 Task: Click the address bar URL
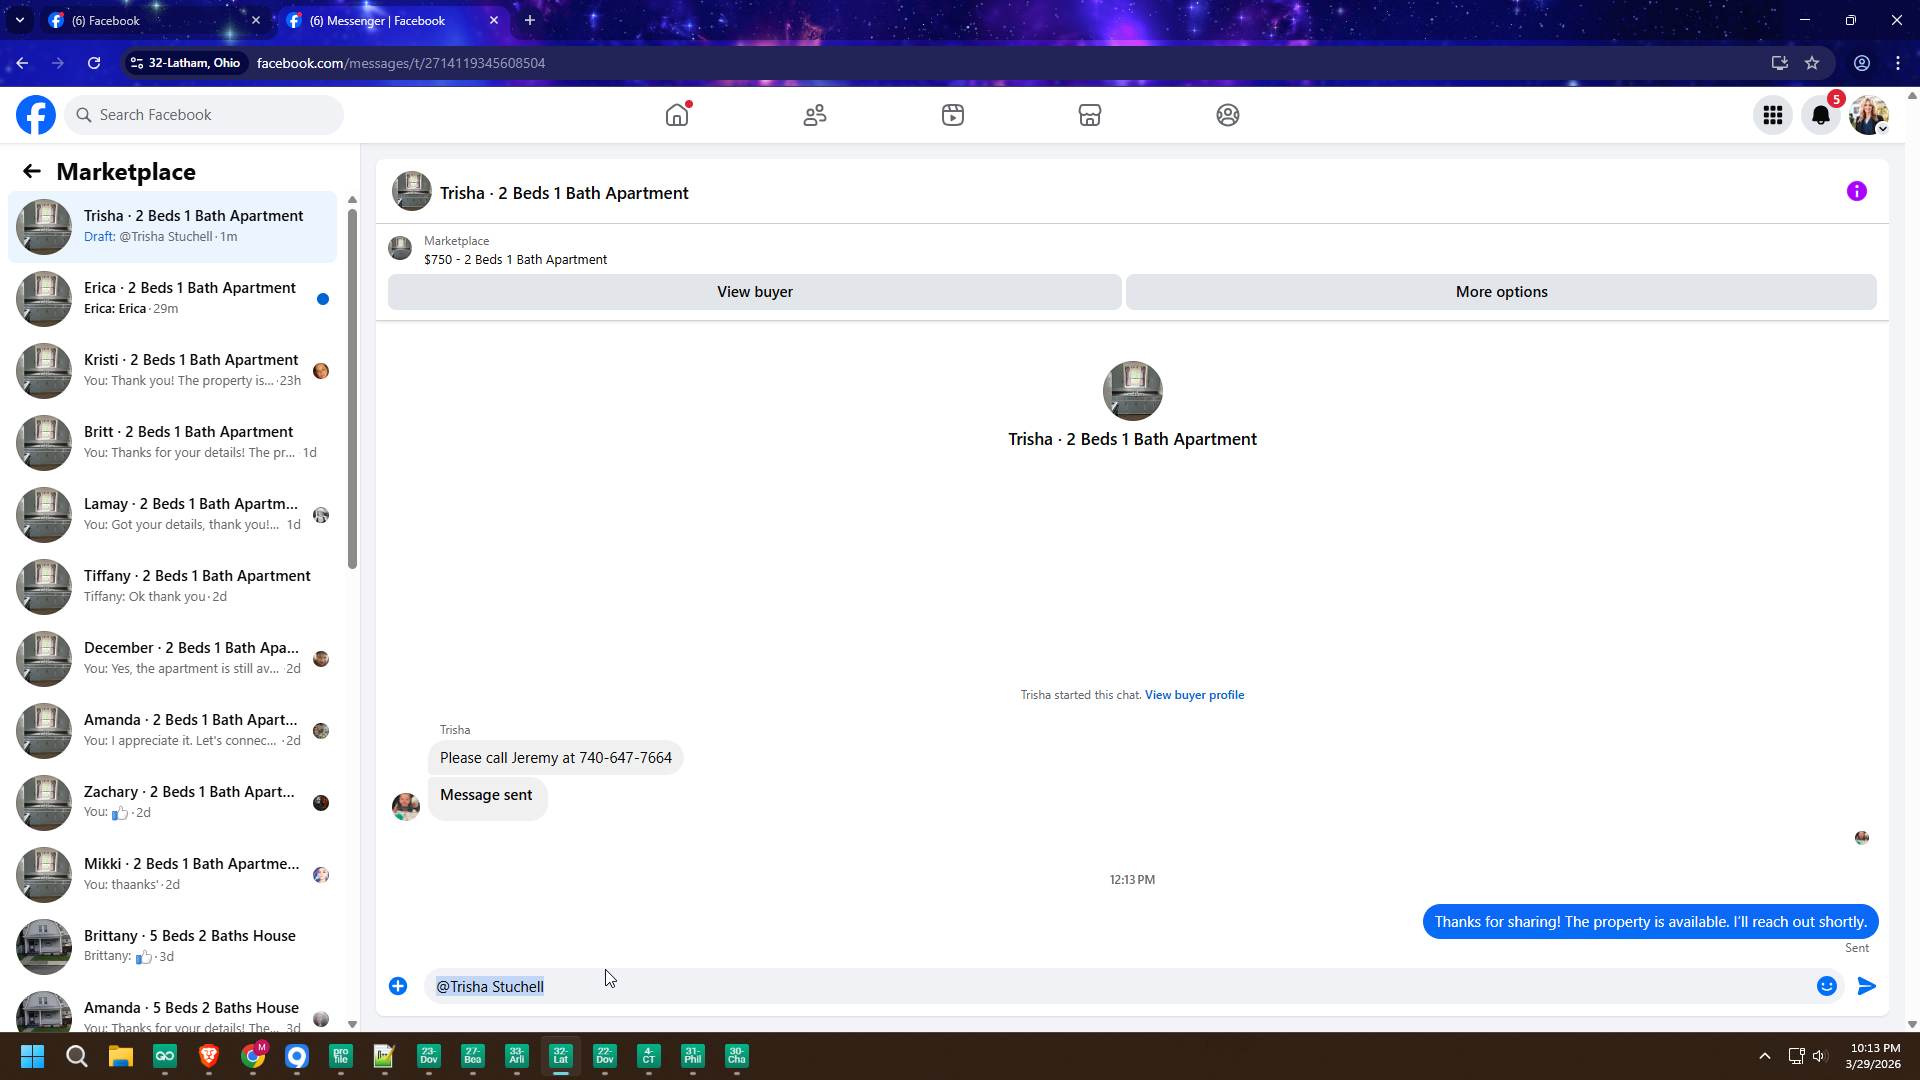click(x=400, y=63)
